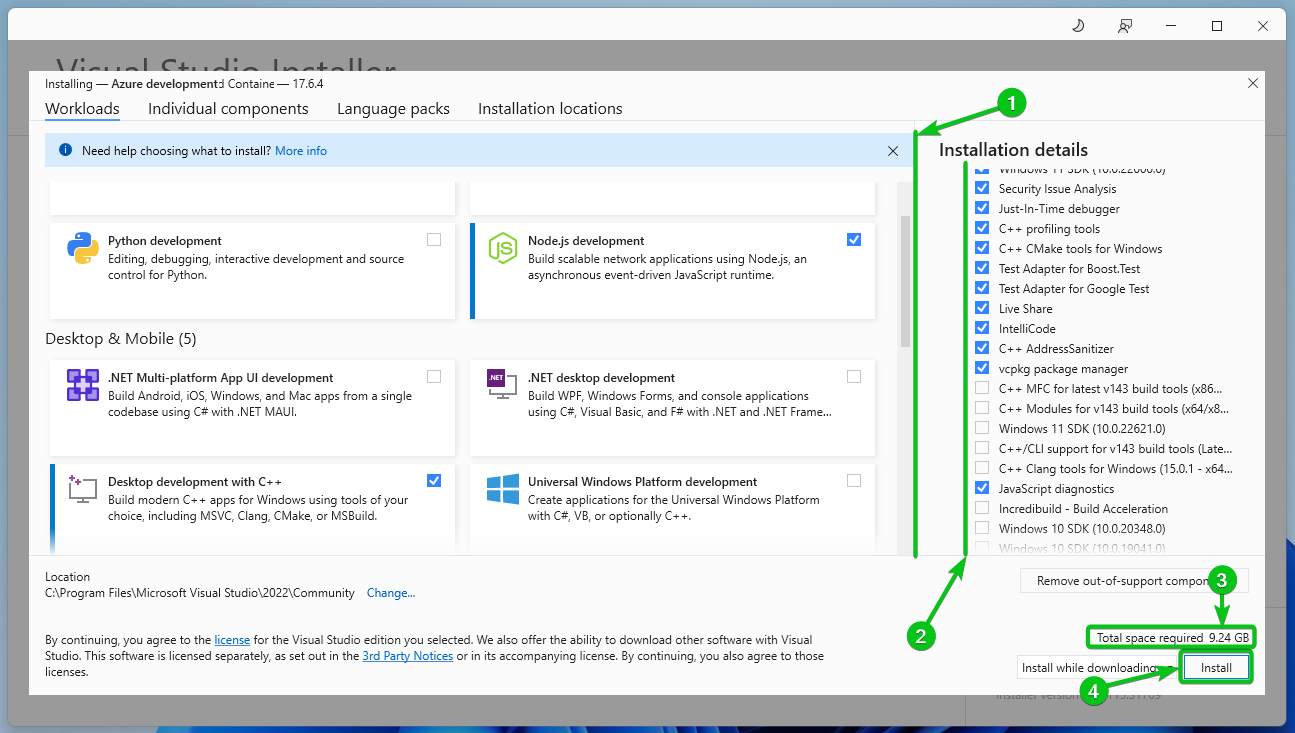Check Windows 11 SDK (10.0.22621.0)
Image resolution: width=1295 pixels, height=733 pixels.
982,428
